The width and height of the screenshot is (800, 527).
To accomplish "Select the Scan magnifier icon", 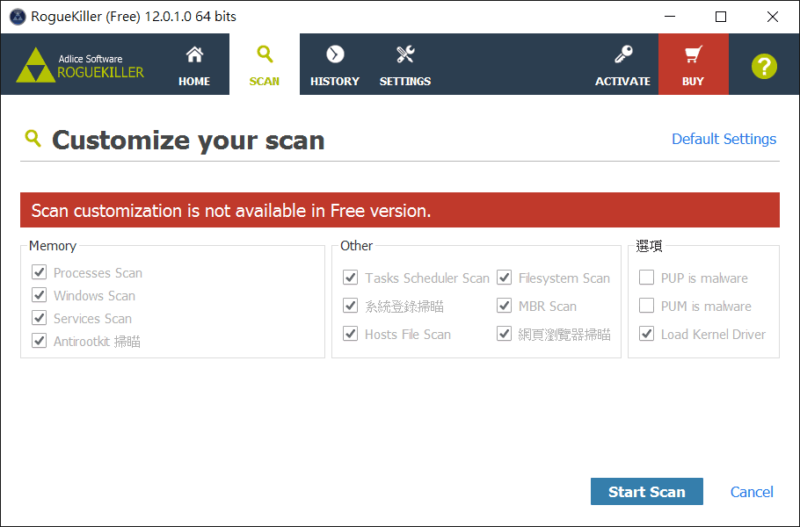I will [x=265, y=54].
